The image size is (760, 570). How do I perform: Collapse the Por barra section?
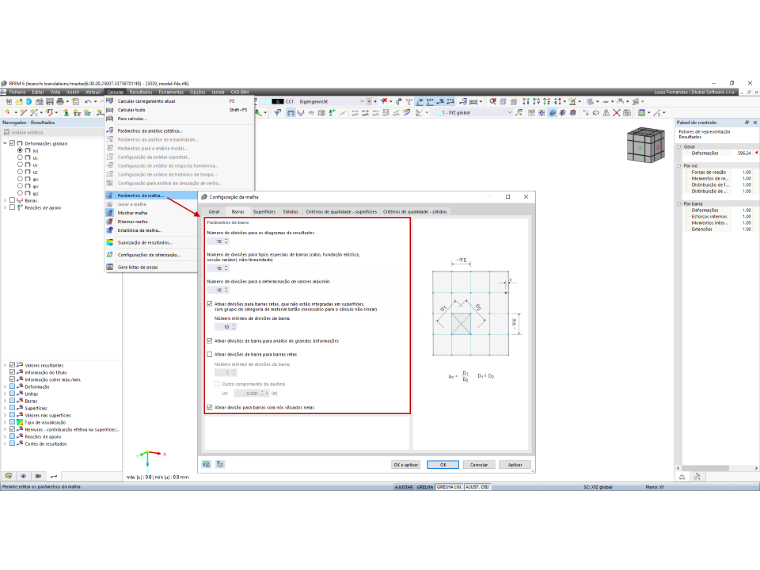click(x=680, y=204)
